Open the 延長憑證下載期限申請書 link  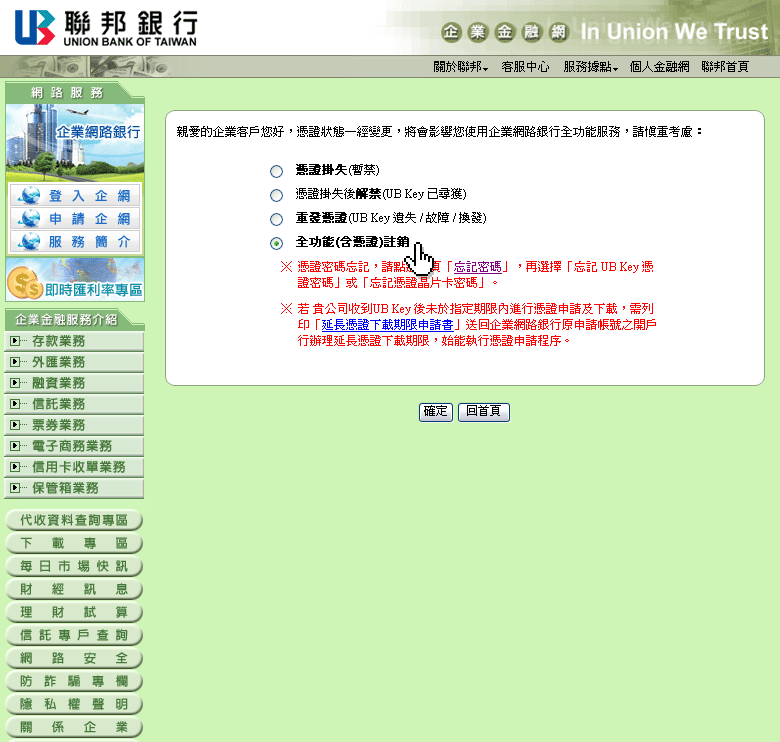(x=388, y=325)
